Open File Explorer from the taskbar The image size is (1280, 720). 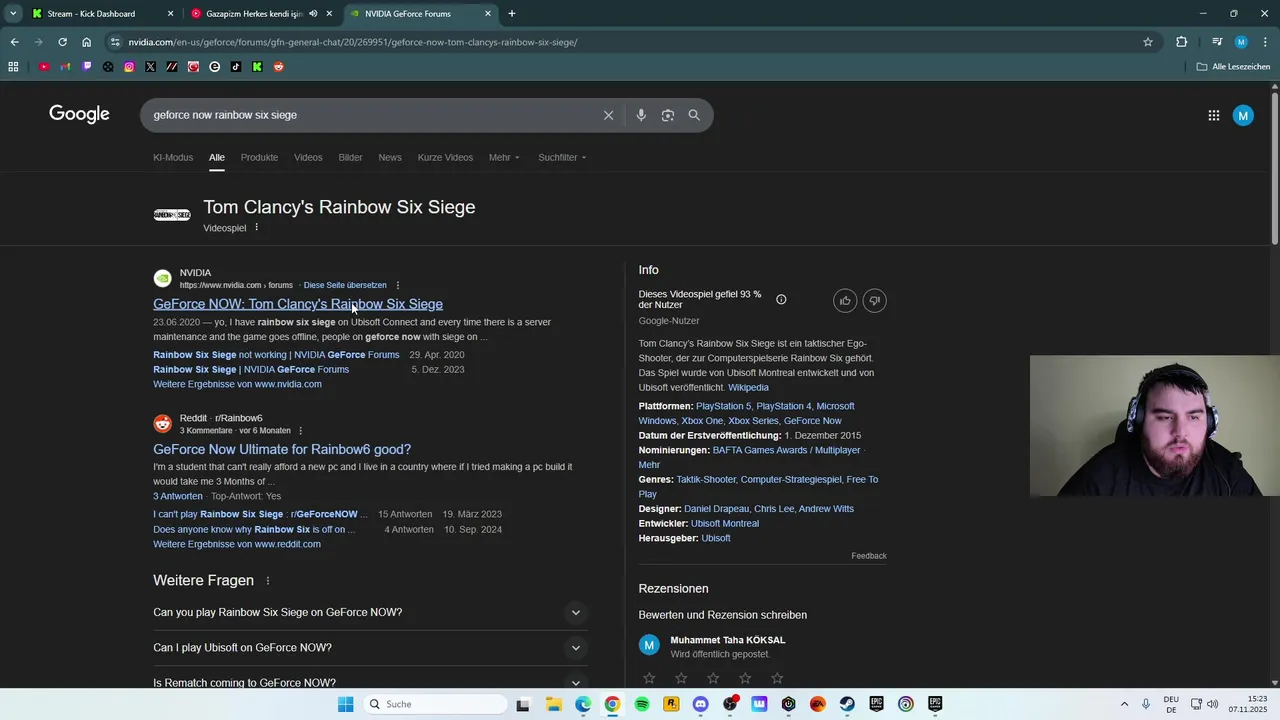[554, 704]
